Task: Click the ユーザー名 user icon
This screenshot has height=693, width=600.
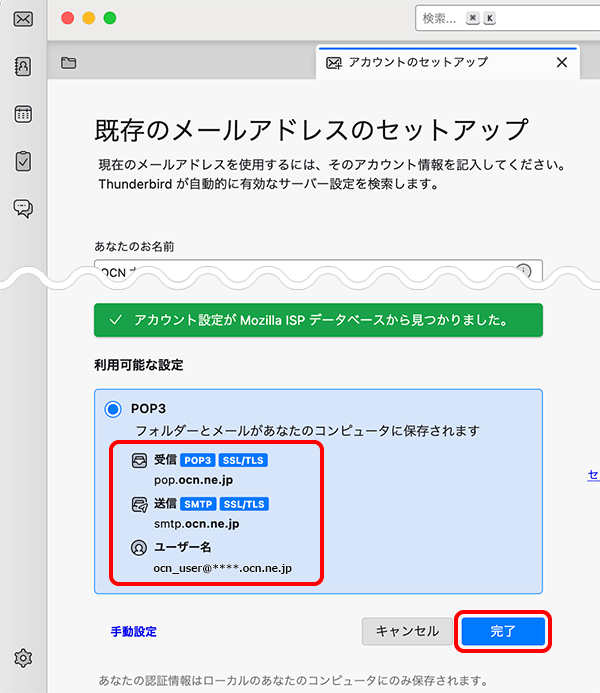Action: click(x=140, y=547)
